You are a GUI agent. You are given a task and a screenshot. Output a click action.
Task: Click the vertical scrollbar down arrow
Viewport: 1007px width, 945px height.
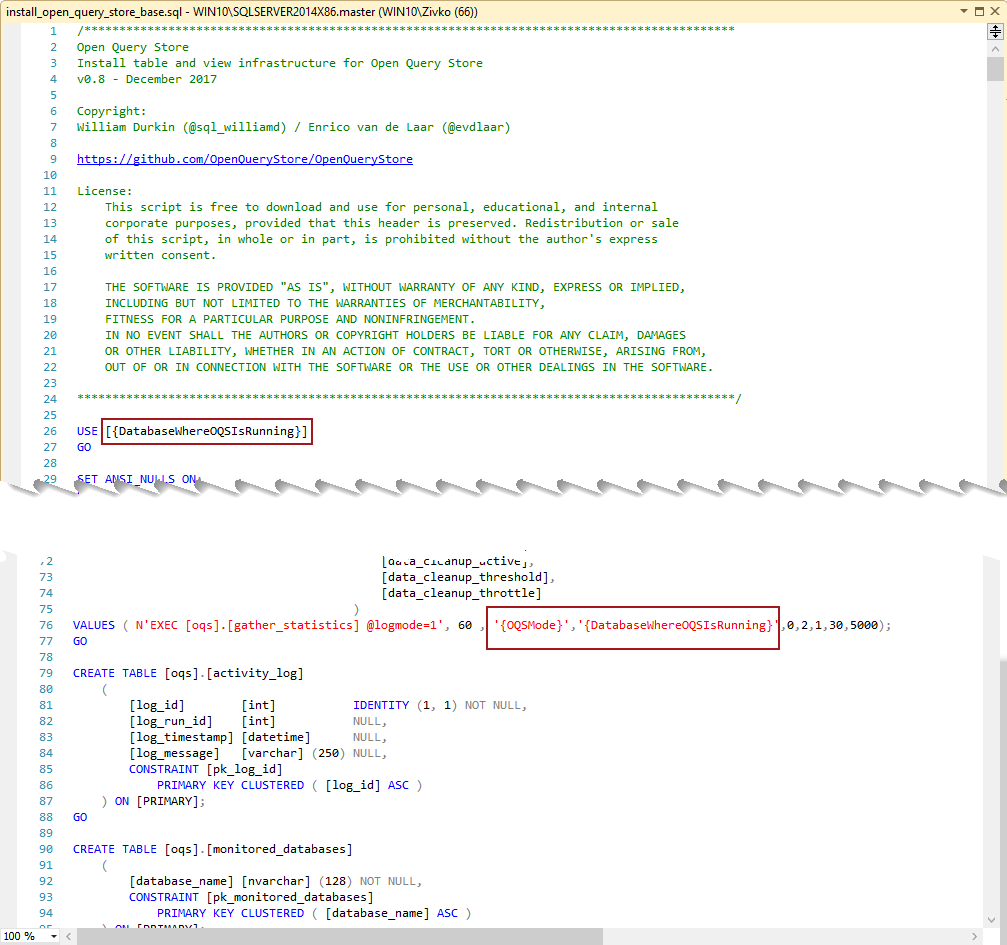click(992, 920)
